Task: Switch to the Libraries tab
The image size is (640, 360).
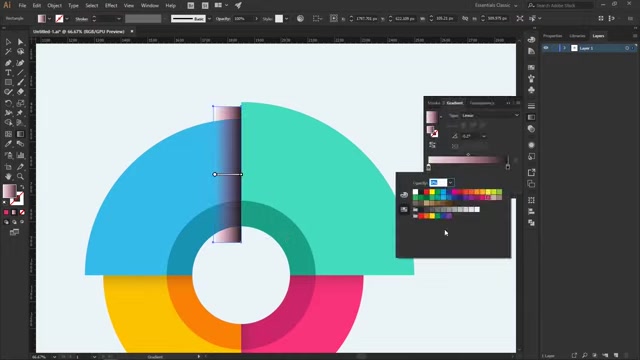Action: [577, 36]
